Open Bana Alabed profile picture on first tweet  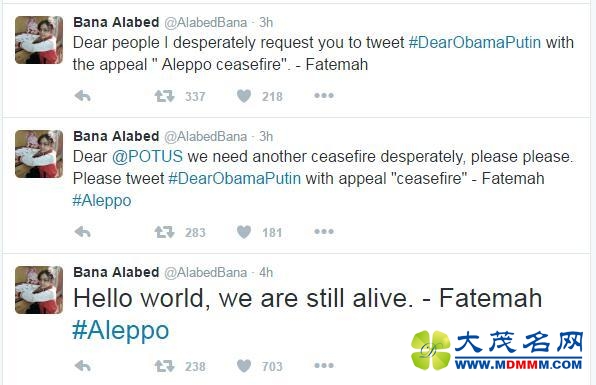39,40
